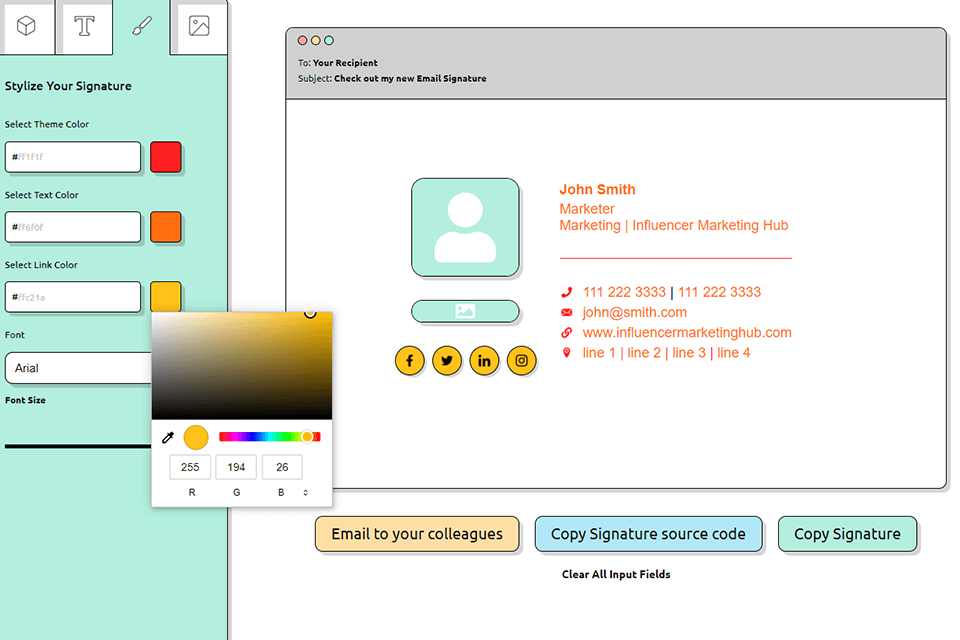
Task: Open www.influencermarketinghub.com link
Action: point(687,333)
